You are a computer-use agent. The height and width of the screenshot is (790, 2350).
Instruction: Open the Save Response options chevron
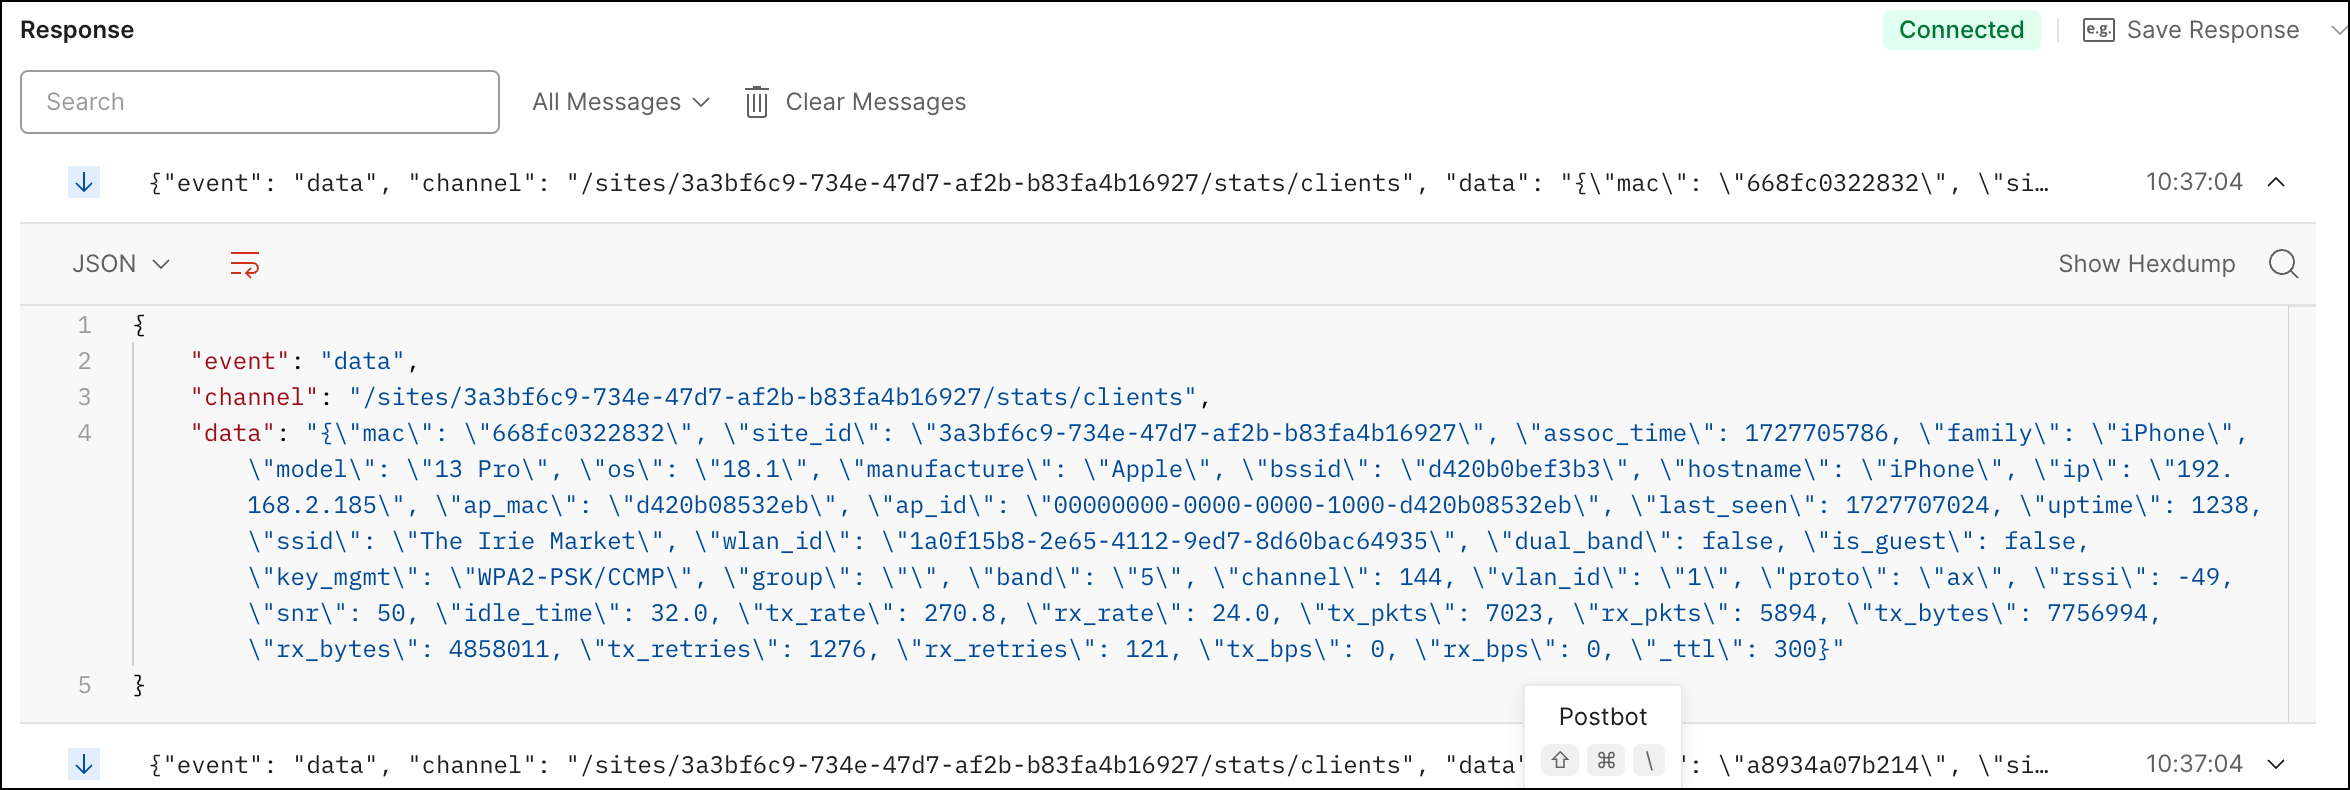pyautogui.click(x=2338, y=30)
